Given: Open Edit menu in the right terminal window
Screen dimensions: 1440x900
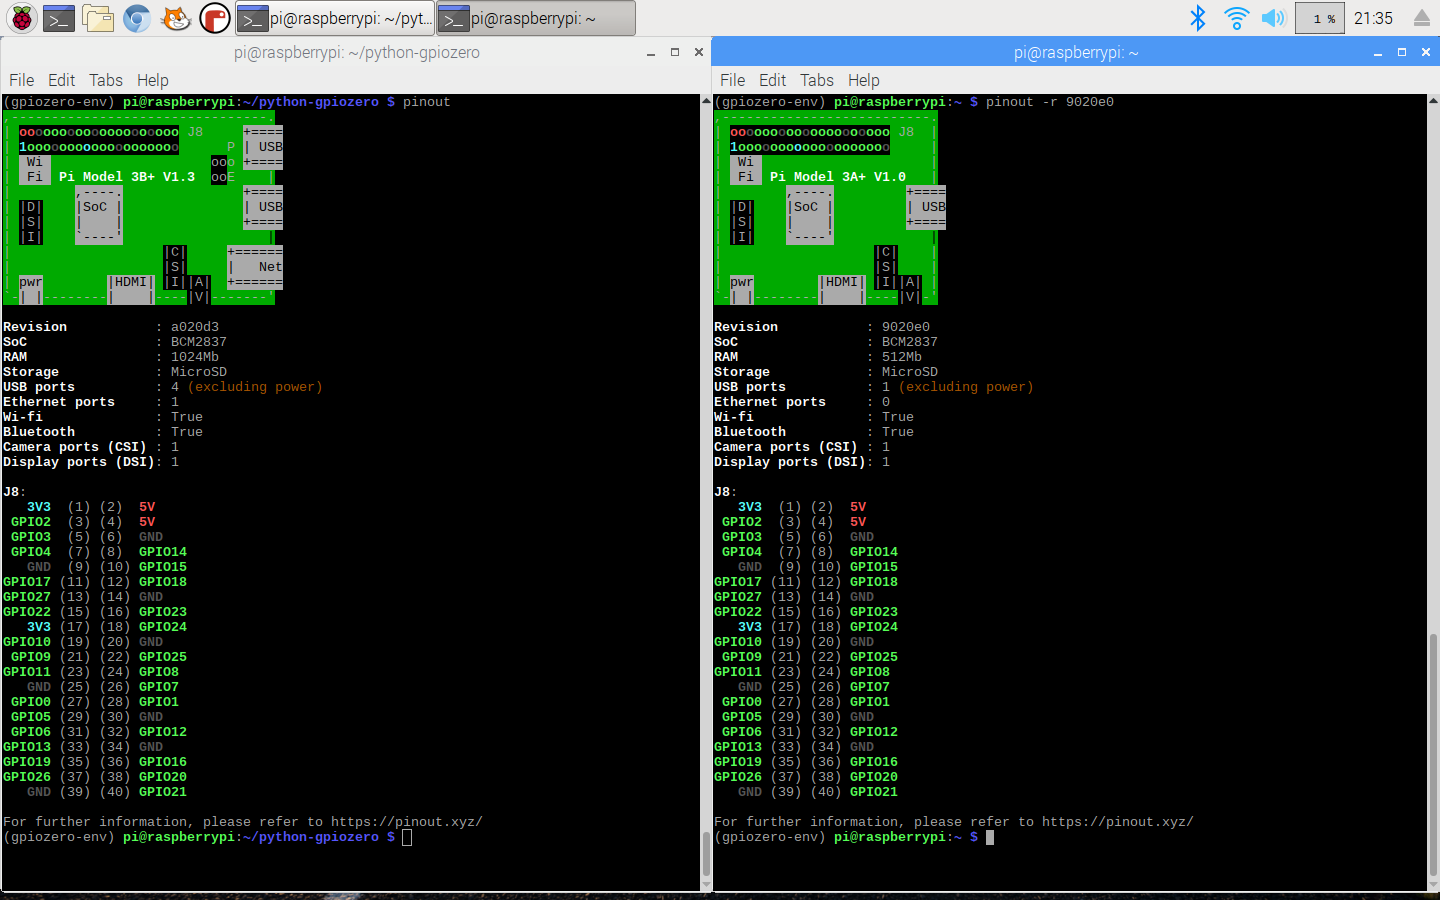Looking at the screenshot, I should pos(772,80).
